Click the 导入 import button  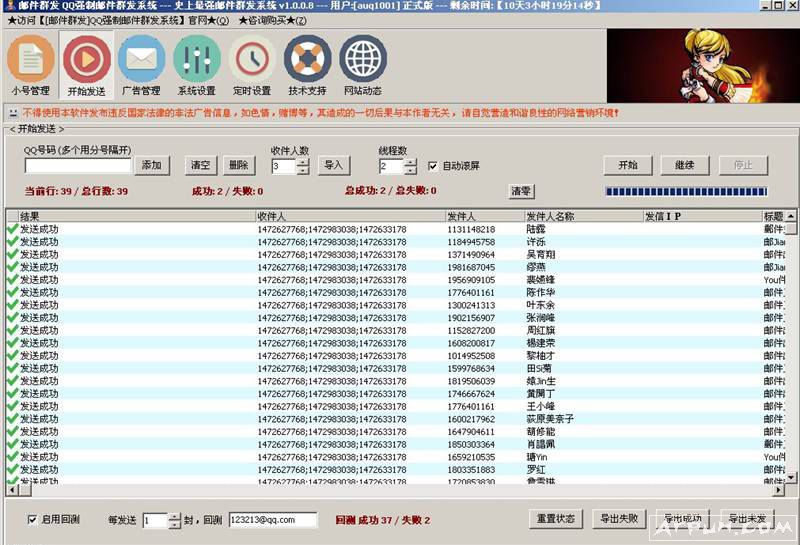tap(333, 166)
